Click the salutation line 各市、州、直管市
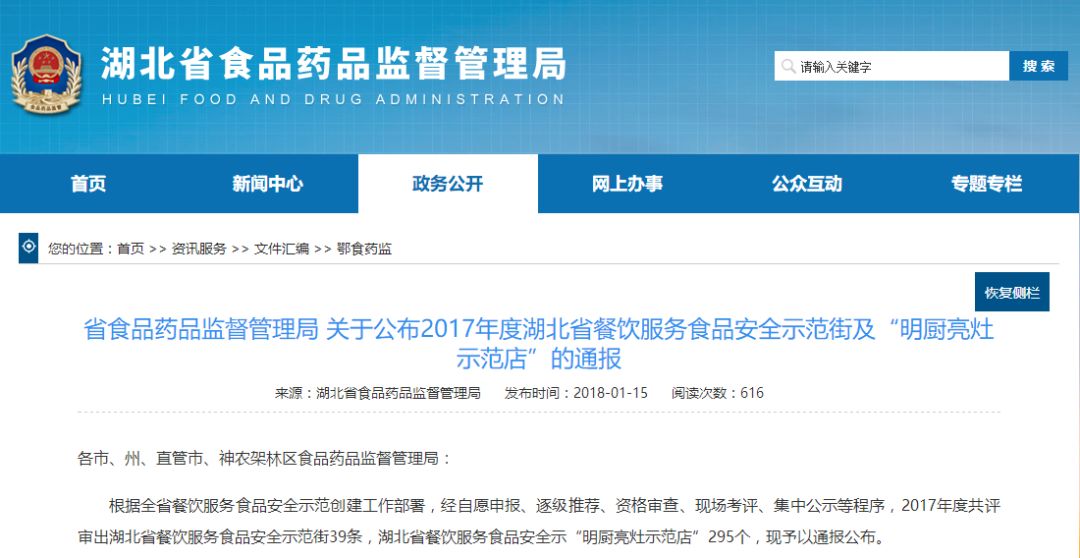Viewport: 1080px width, 558px height. 265,458
